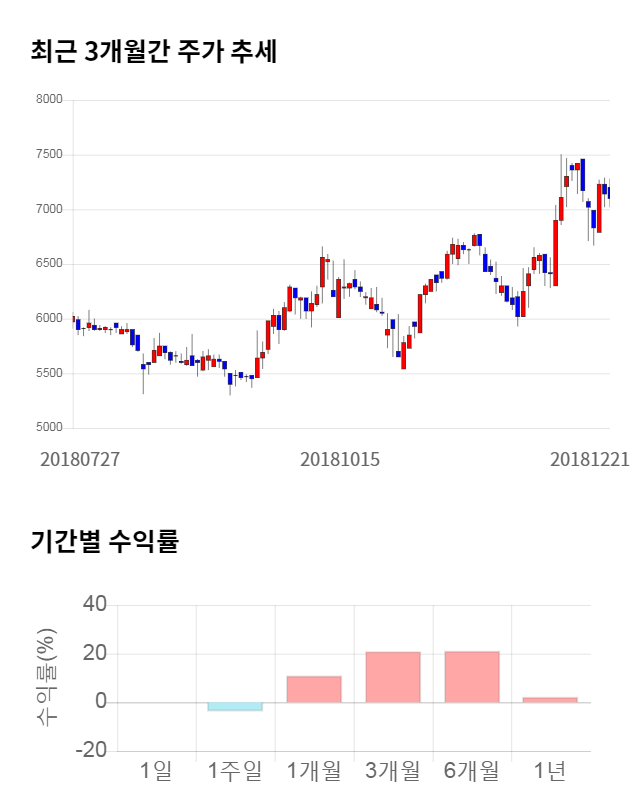This screenshot has height=810, width=640.
Task: Click the 40 tick on returns axis
Action: click(95, 605)
